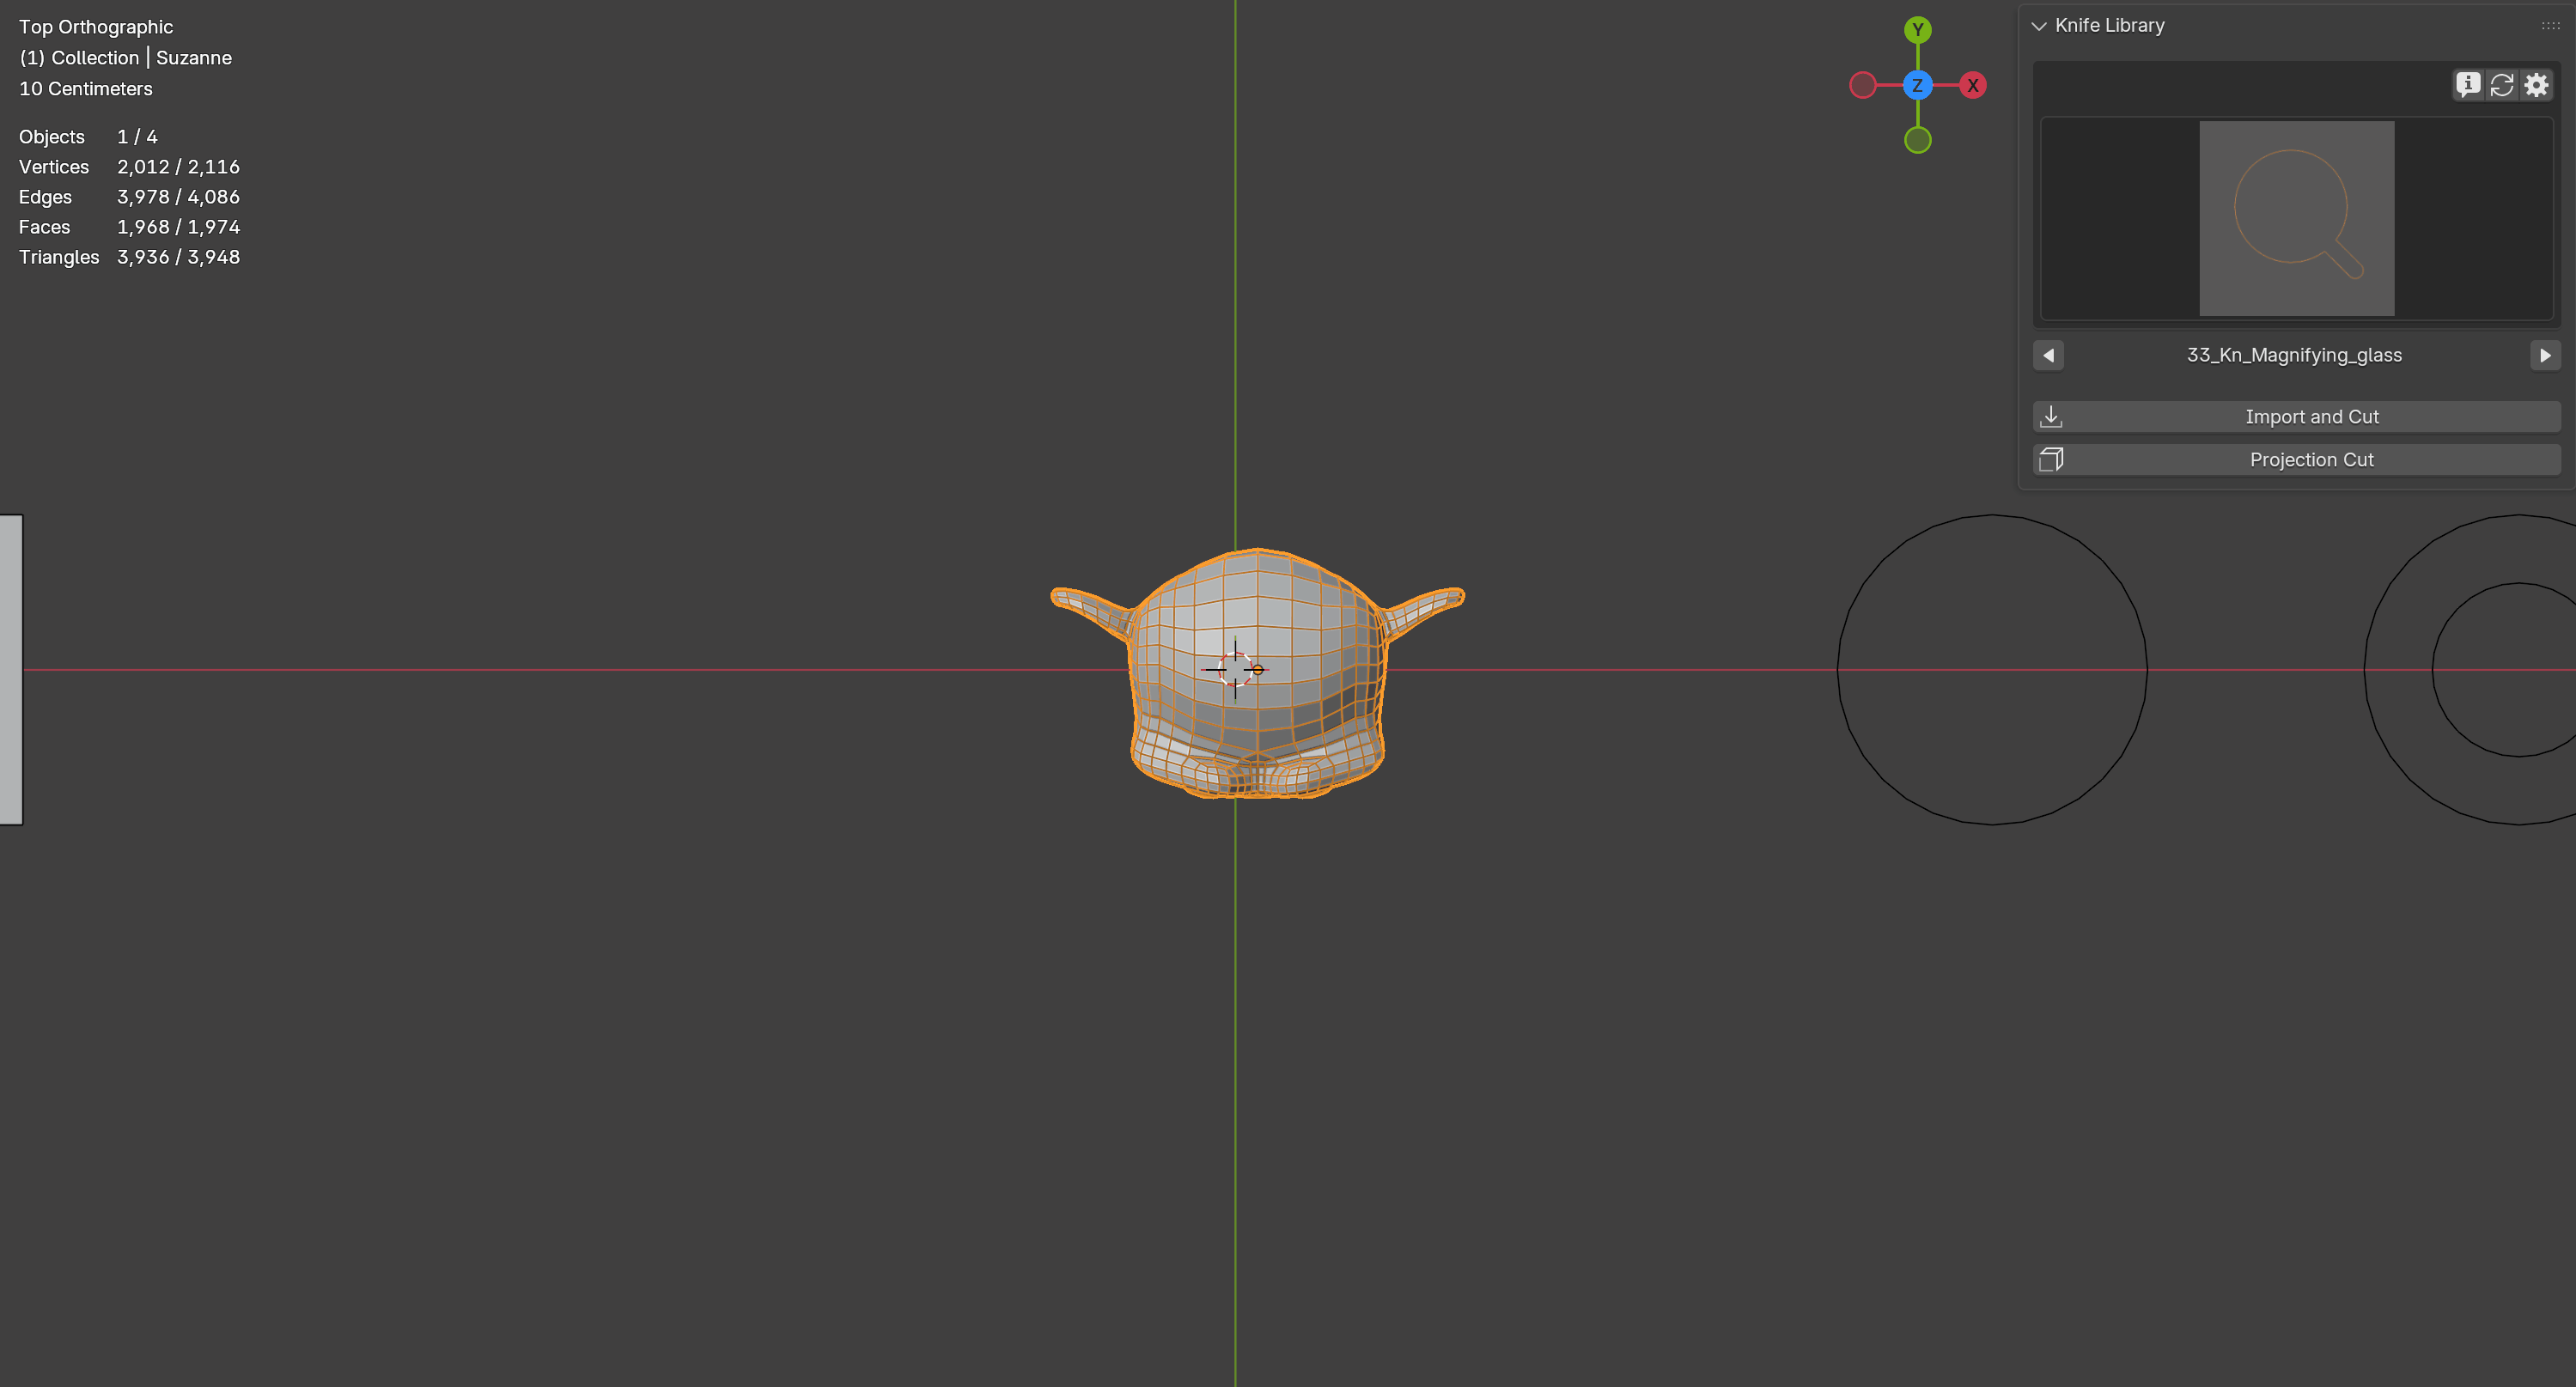Open the Knife Library settings gear
Viewport: 2576px width, 1387px height.
[2536, 85]
